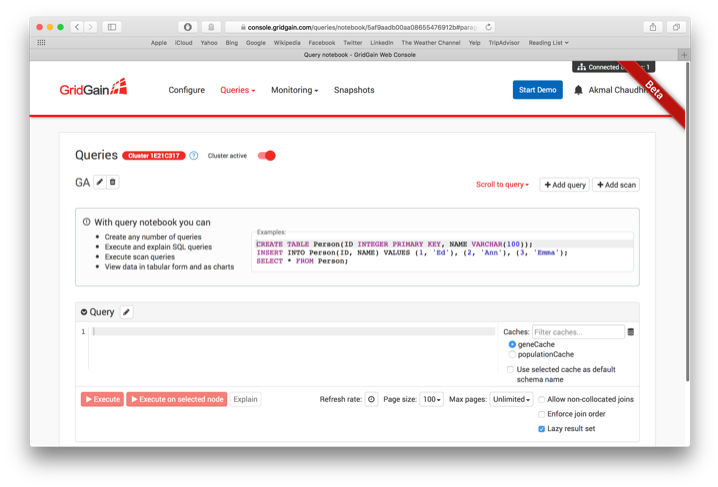Open the Scroll to query dropdown
This screenshot has width=718, height=487.
coord(502,184)
